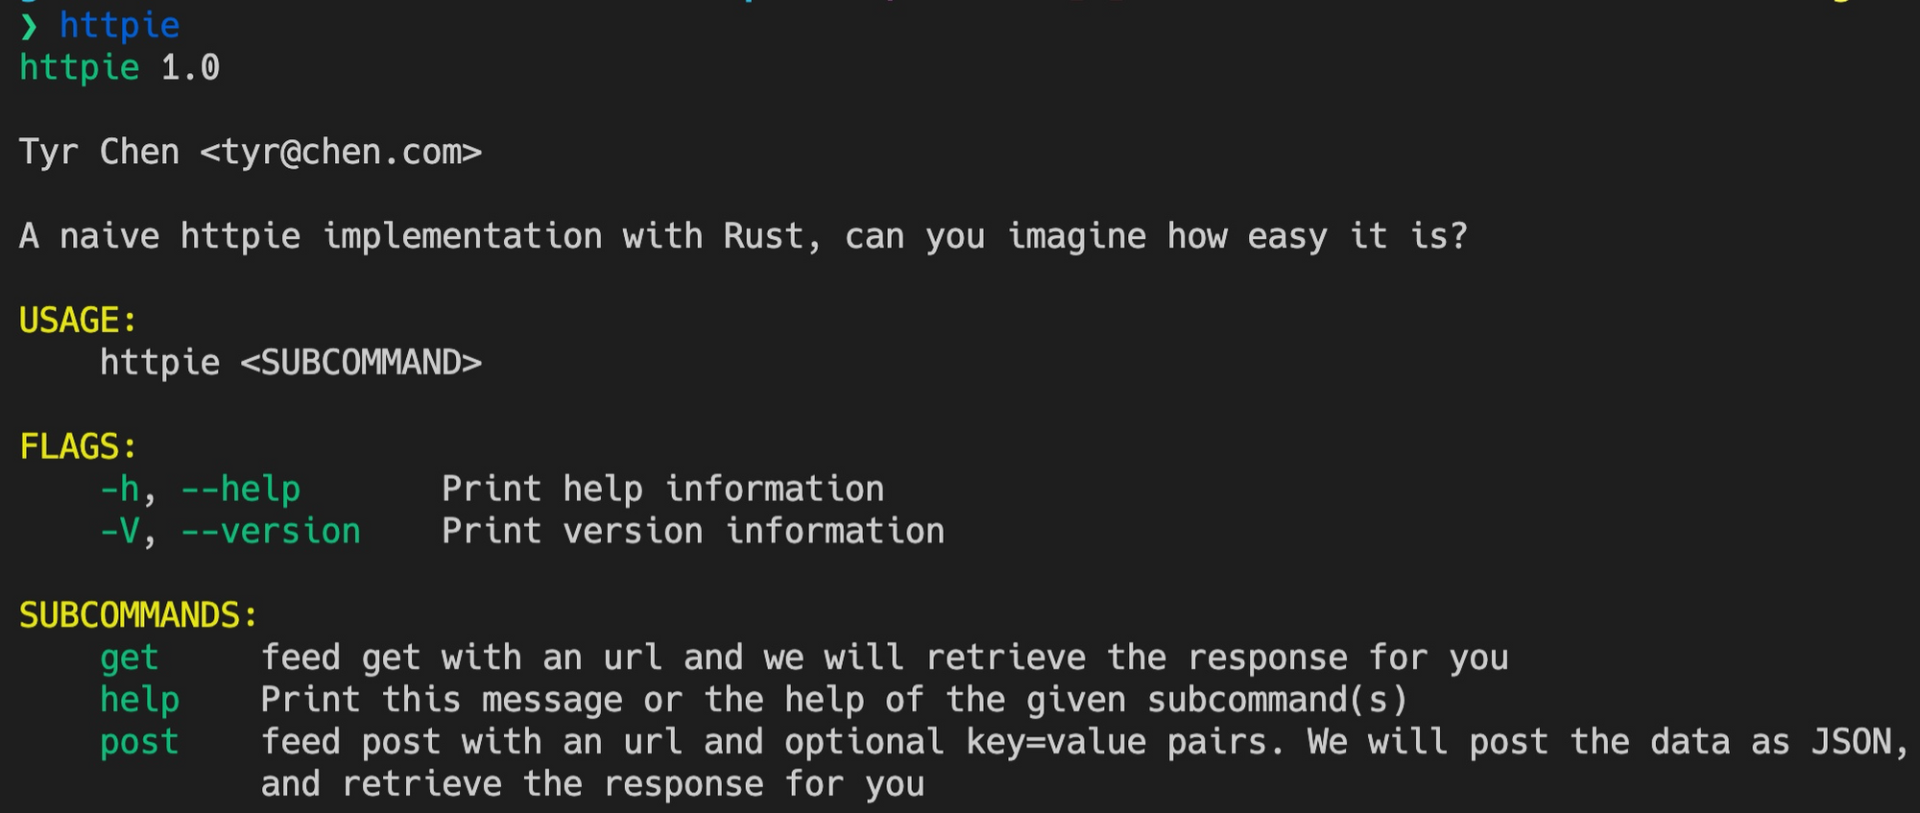Viewport: 1920px width, 813px height.
Task: Click the green help subcommand
Action: [x=139, y=700]
